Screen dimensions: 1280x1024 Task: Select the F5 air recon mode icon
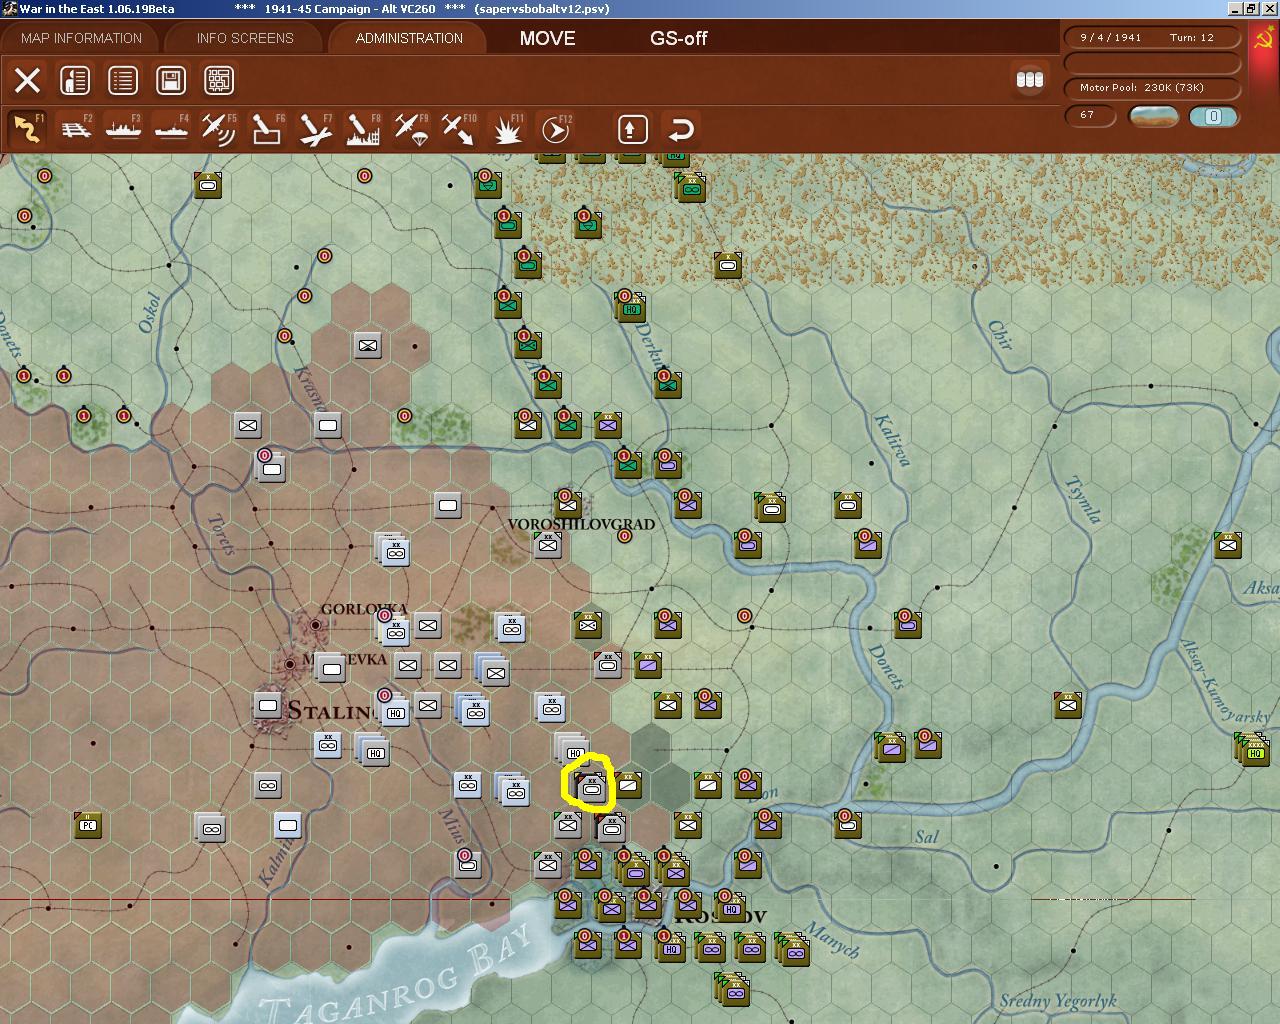219,129
